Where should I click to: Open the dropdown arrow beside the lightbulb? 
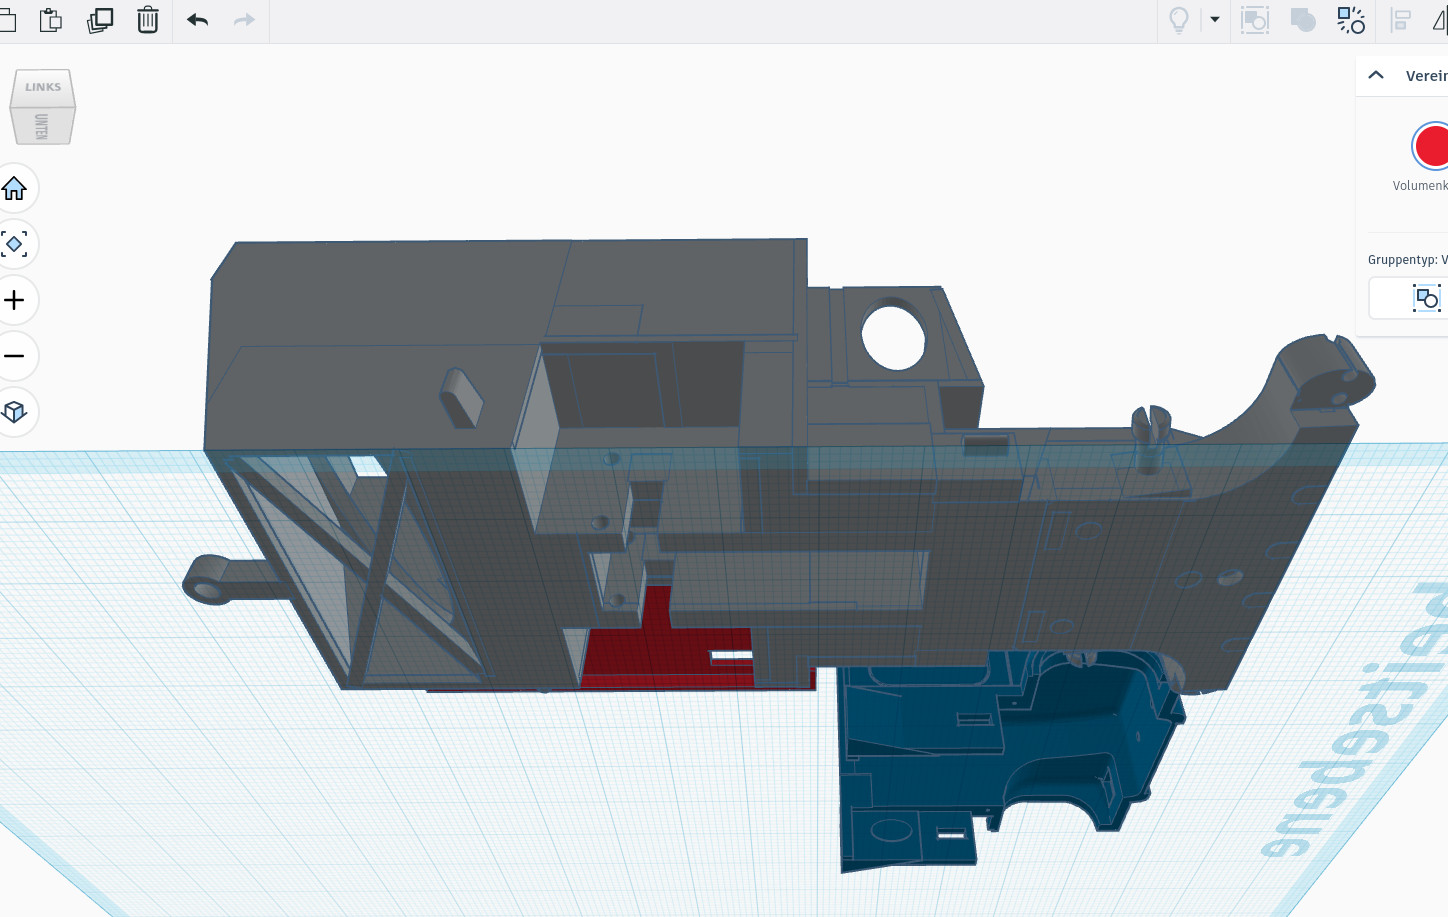click(x=1215, y=20)
